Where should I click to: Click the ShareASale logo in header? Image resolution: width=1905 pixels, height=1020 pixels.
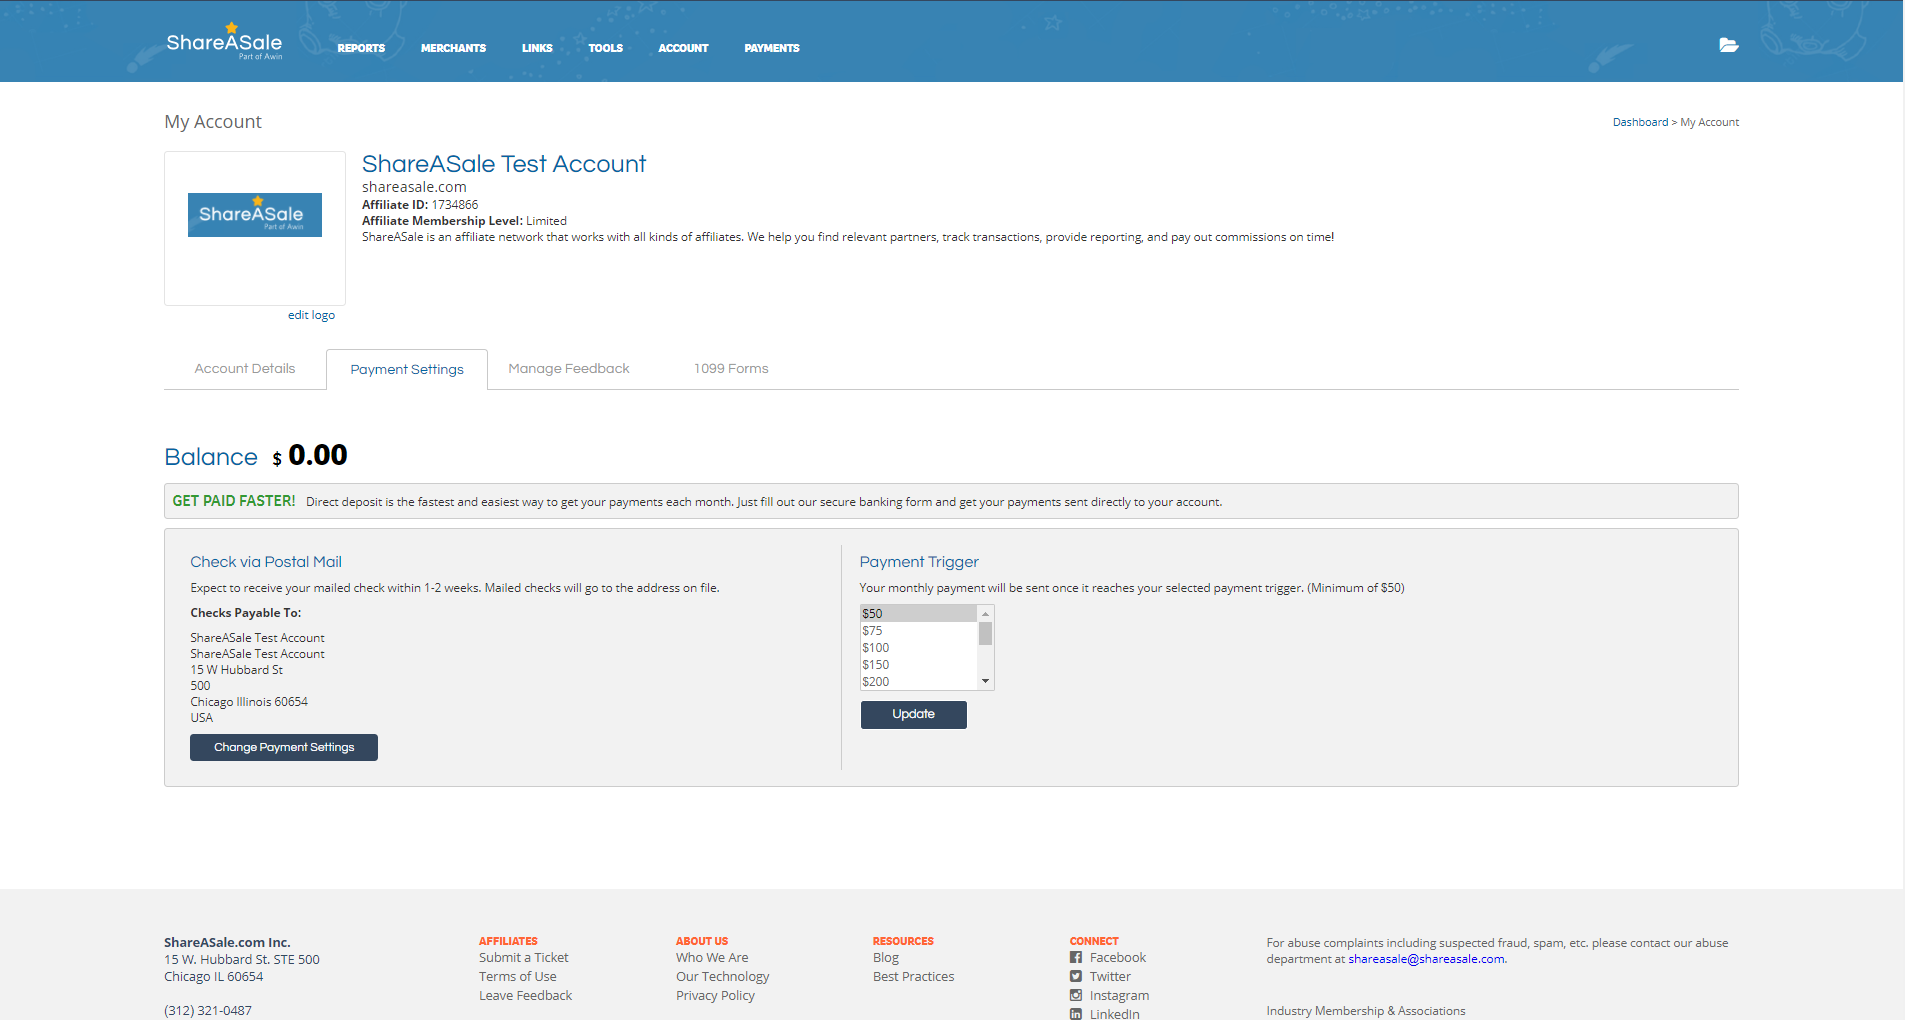click(224, 44)
